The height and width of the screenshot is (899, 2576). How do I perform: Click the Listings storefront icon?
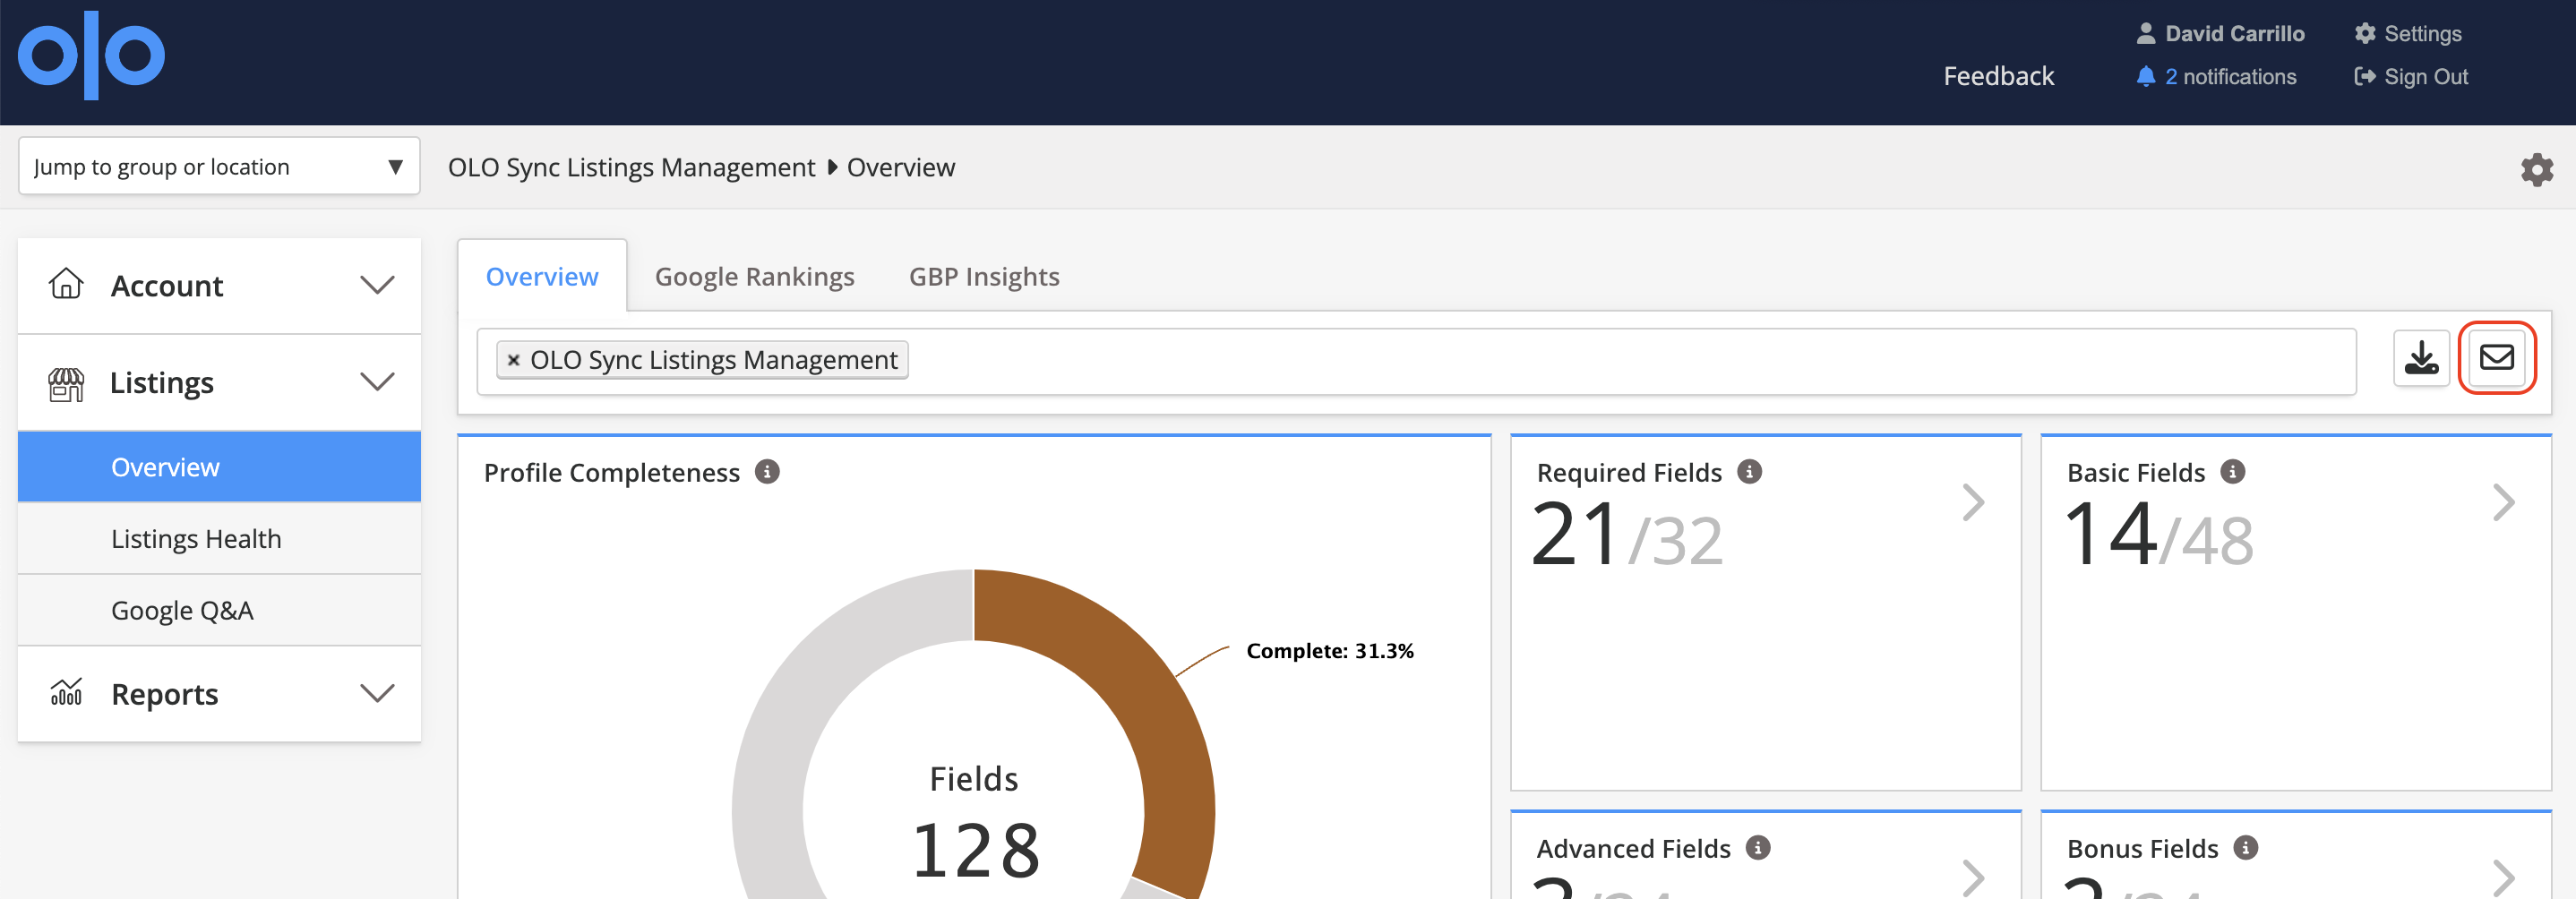click(x=66, y=384)
